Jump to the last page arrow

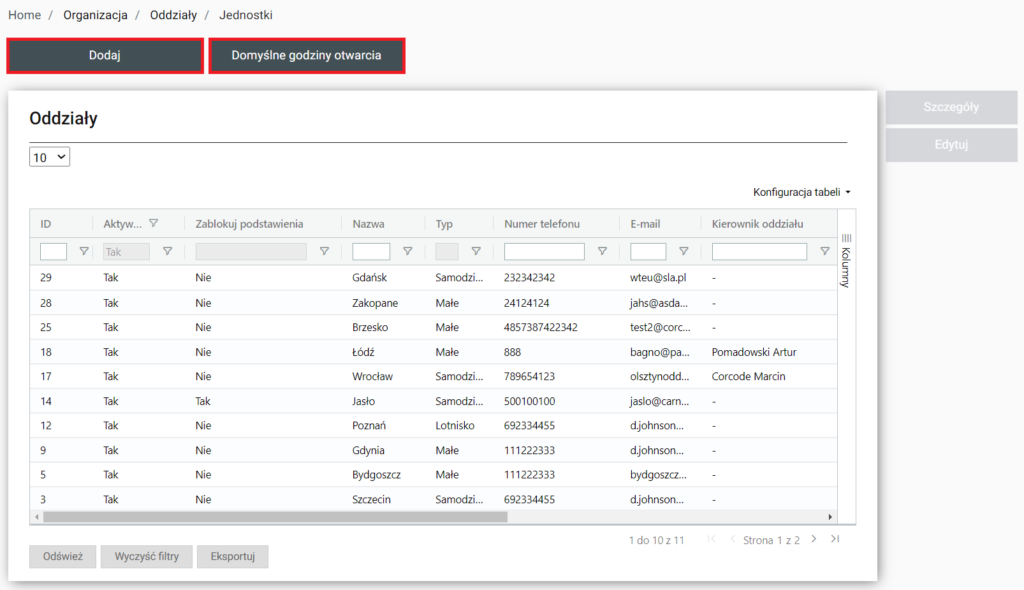(x=835, y=540)
